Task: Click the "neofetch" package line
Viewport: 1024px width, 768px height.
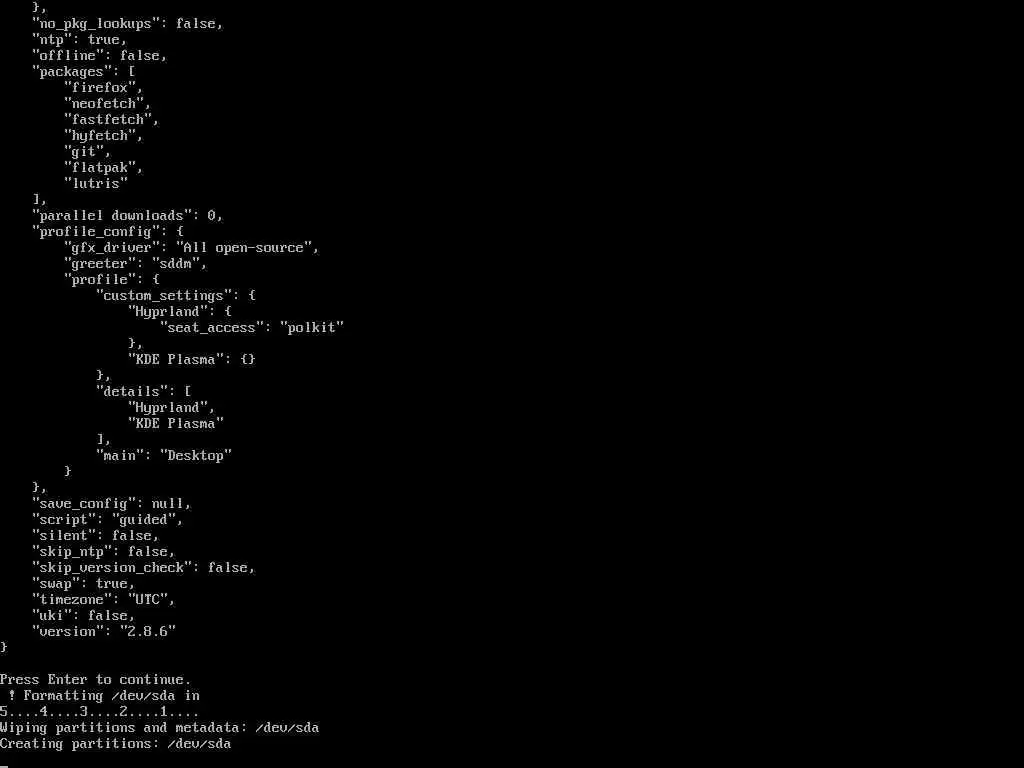Action: pyautogui.click(x=106, y=103)
